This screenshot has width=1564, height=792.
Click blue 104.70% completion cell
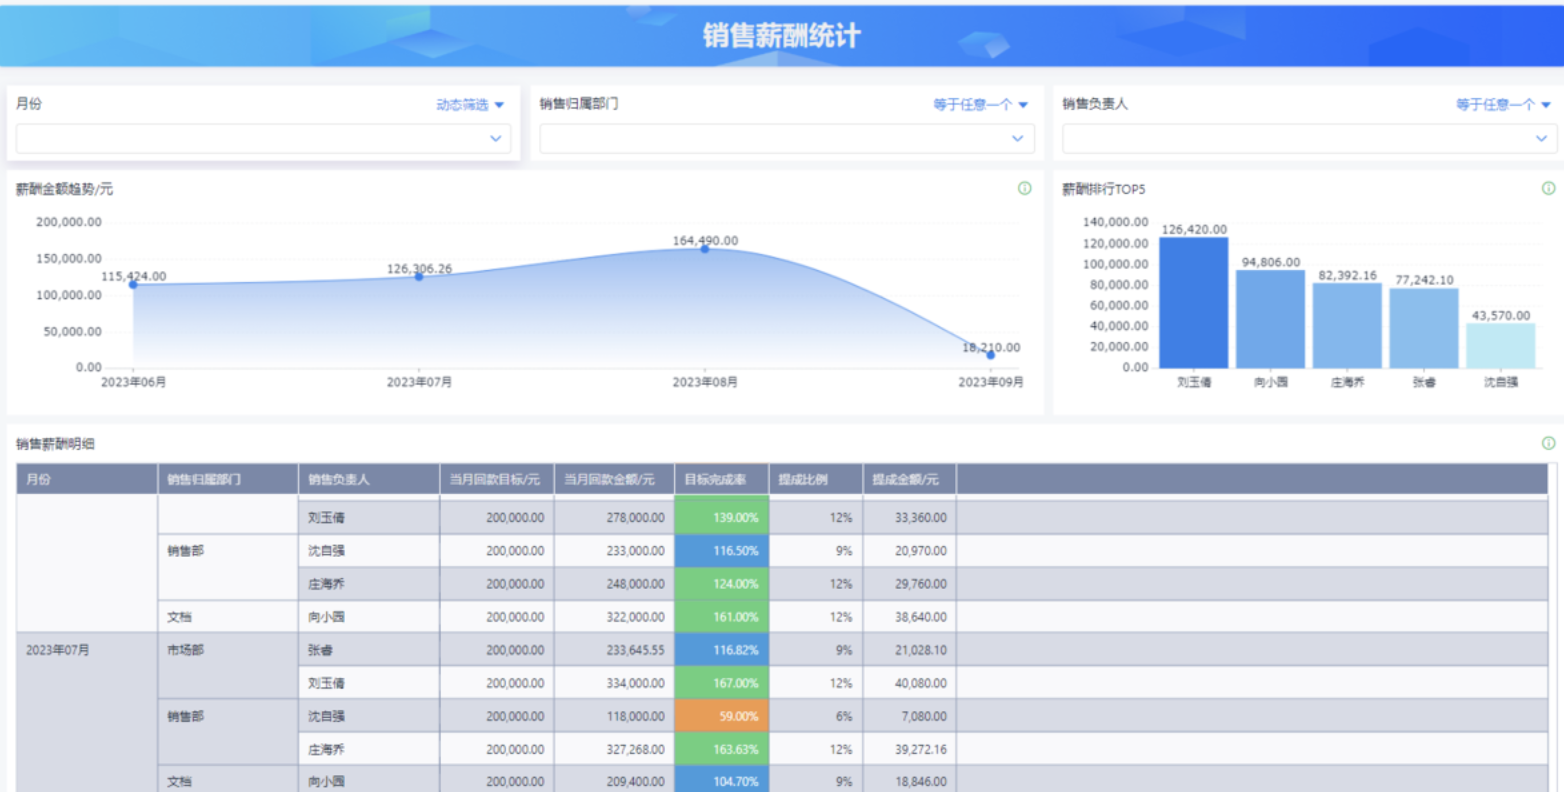click(721, 781)
